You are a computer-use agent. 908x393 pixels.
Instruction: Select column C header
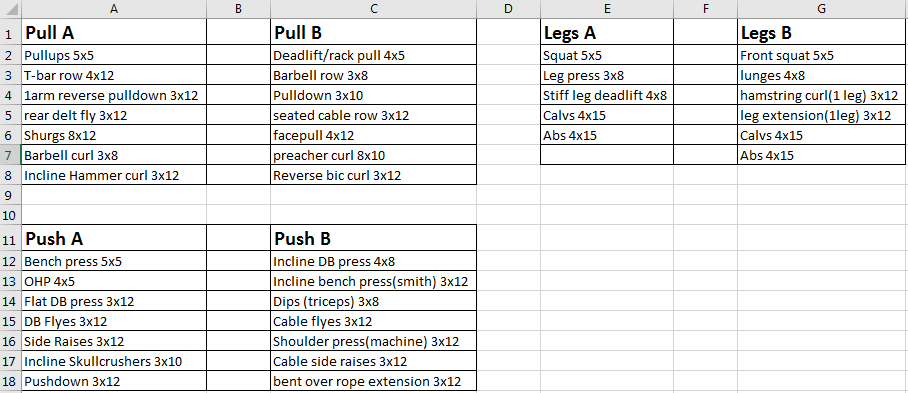[x=374, y=9]
